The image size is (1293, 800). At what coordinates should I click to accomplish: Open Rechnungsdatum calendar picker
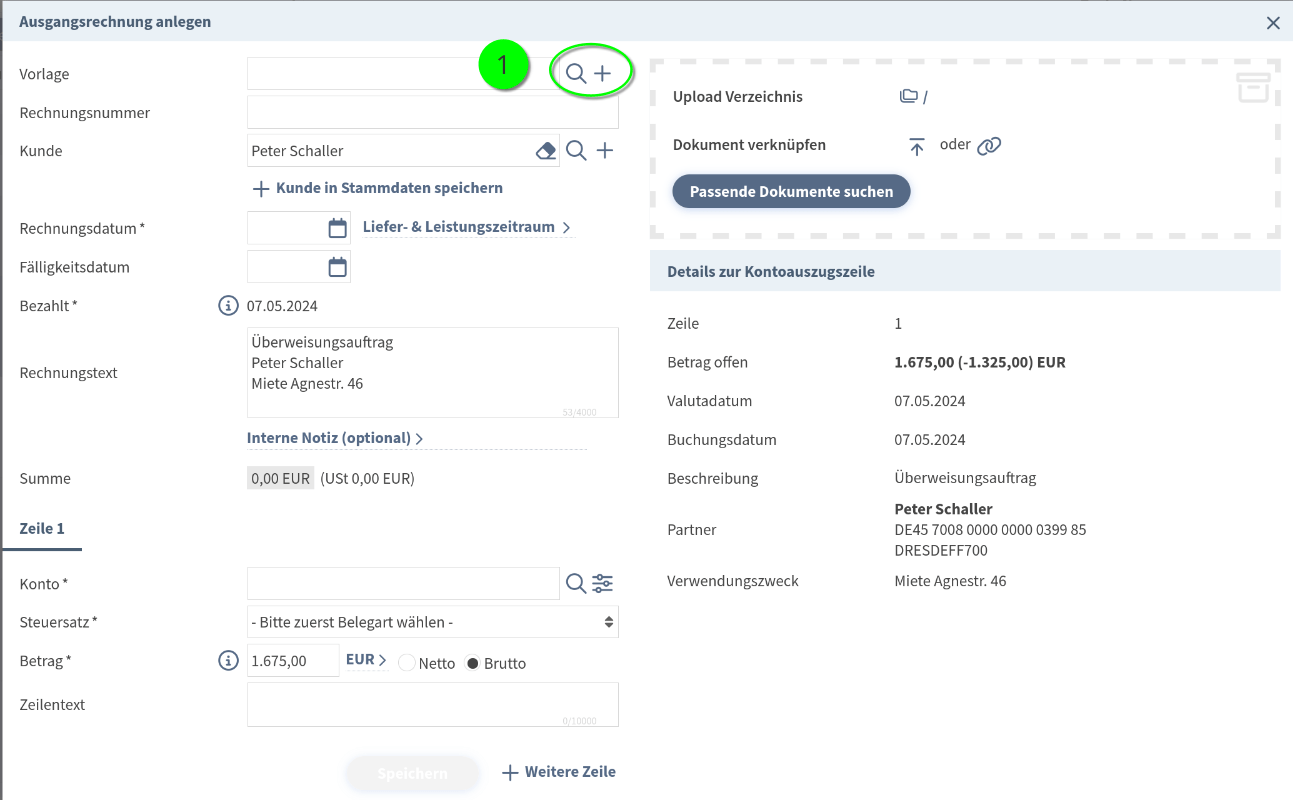pyautogui.click(x=338, y=228)
